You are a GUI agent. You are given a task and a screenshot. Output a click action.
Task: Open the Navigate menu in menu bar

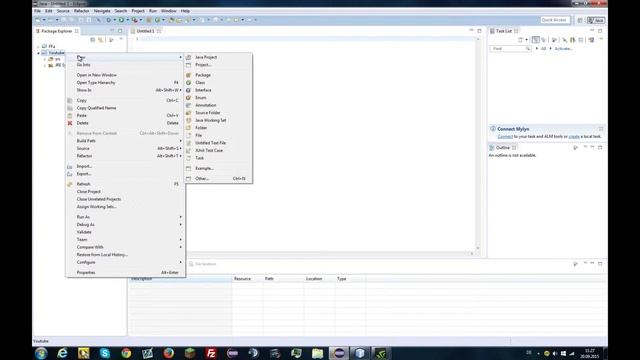[102, 11]
